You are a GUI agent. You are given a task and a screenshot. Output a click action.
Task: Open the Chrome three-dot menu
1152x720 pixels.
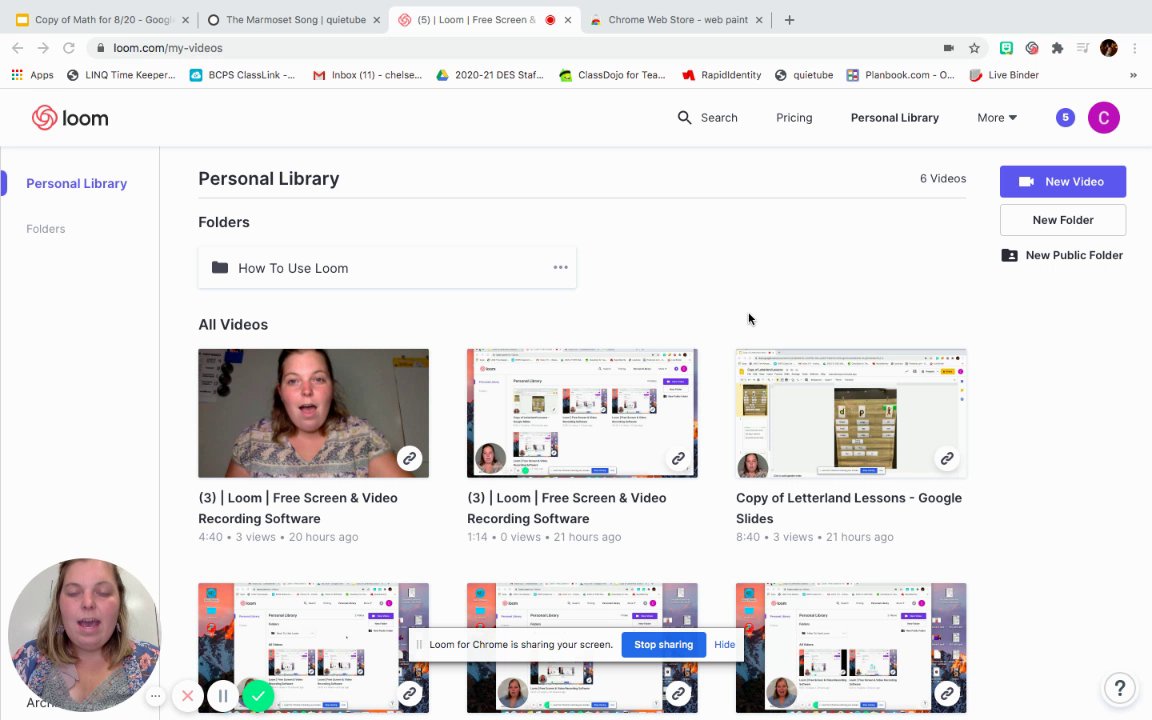(x=1134, y=48)
